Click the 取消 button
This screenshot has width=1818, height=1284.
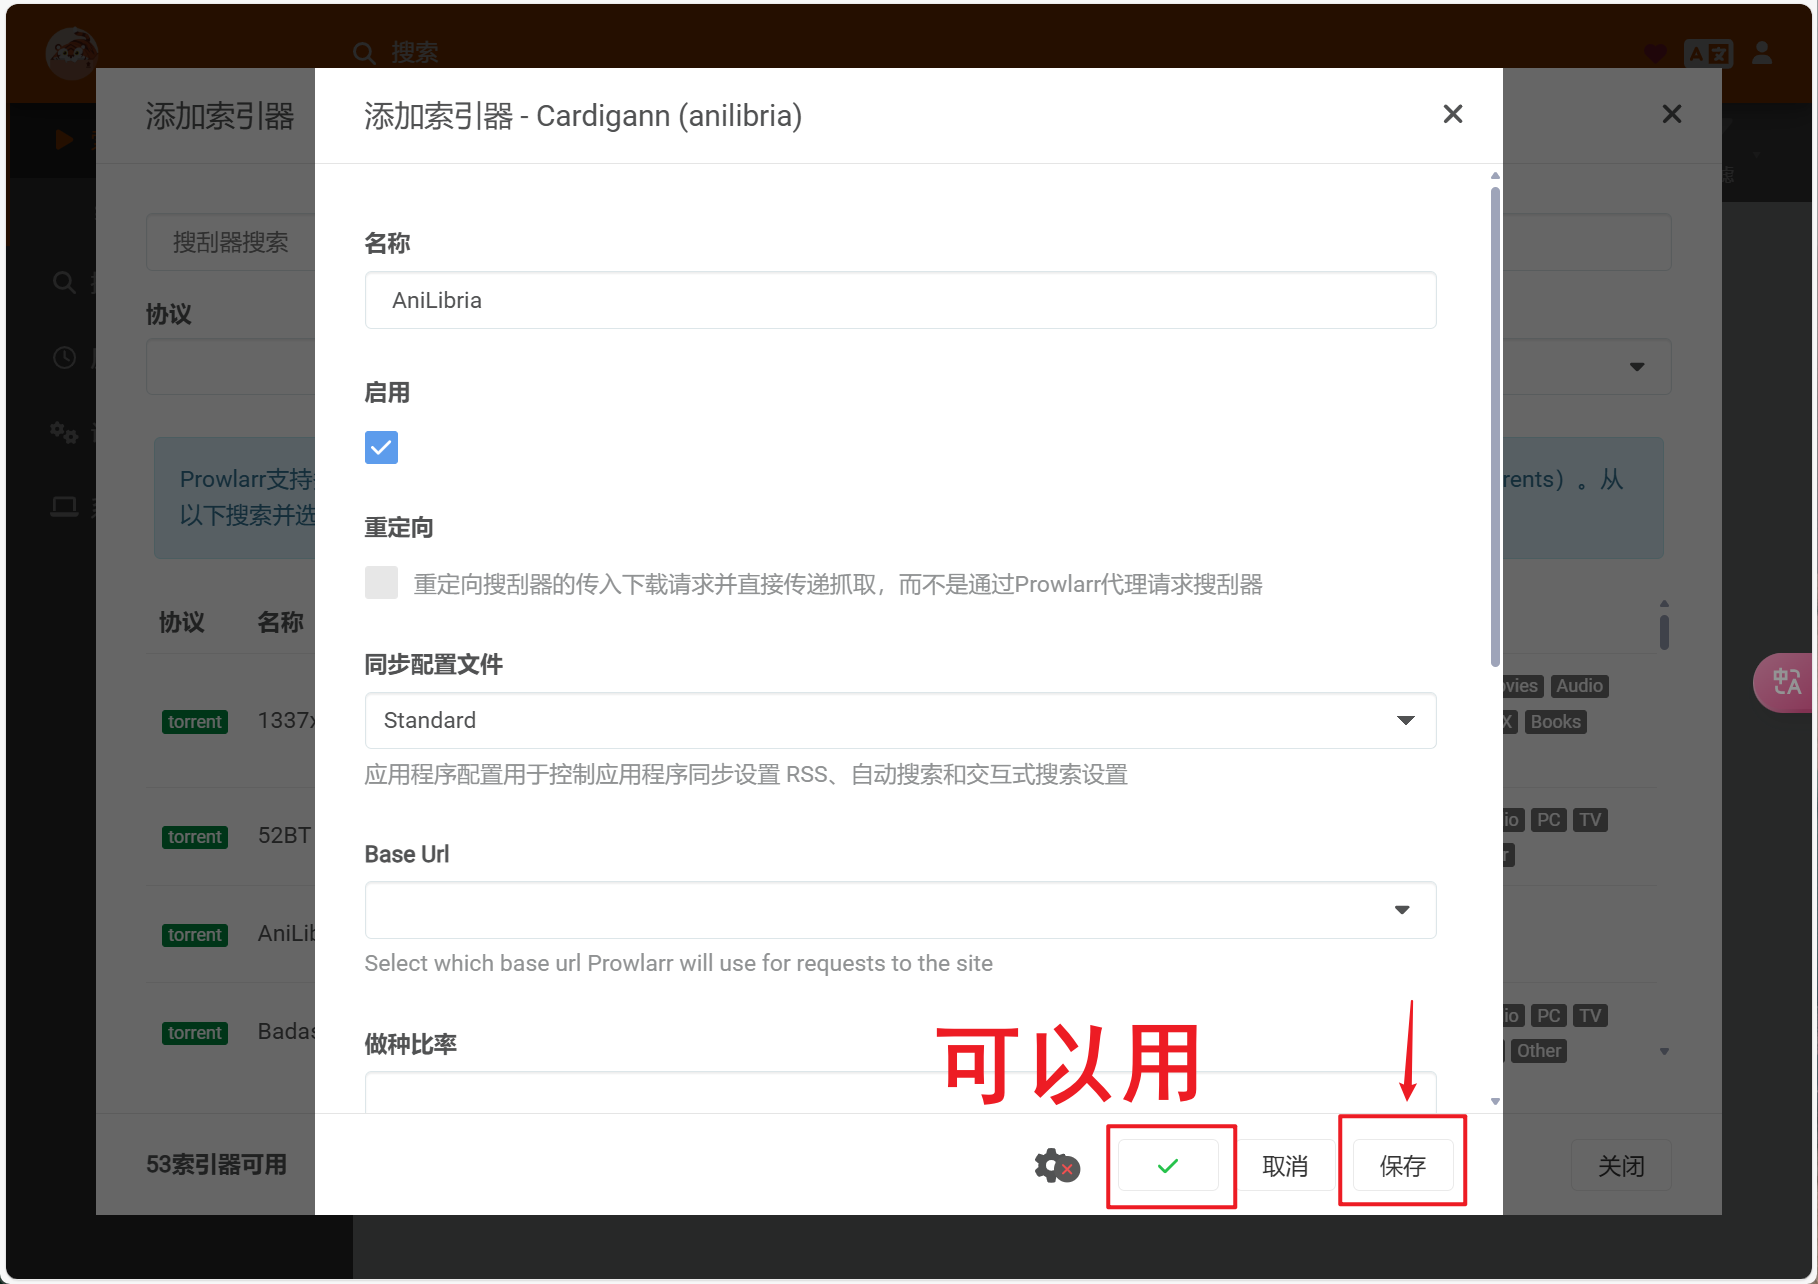pyautogui.click(x=1285, y=1166)
